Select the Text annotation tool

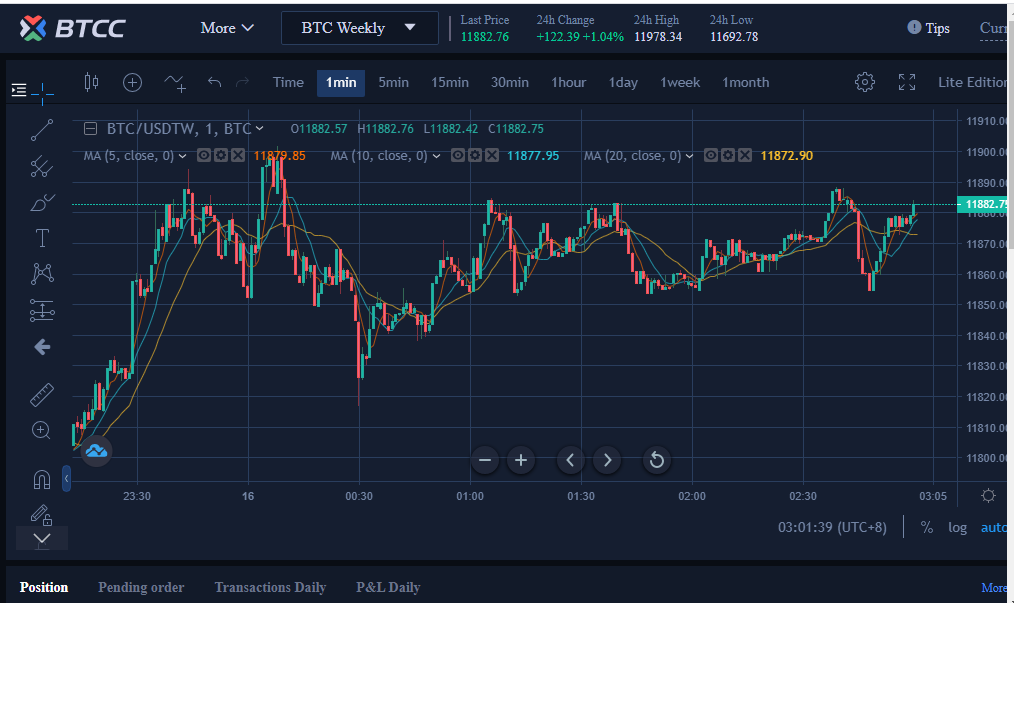pos(42,238)
